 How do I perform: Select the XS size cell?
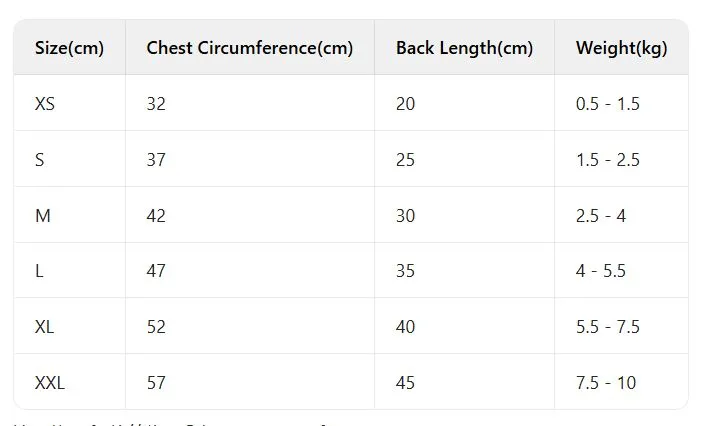(45, 104)
